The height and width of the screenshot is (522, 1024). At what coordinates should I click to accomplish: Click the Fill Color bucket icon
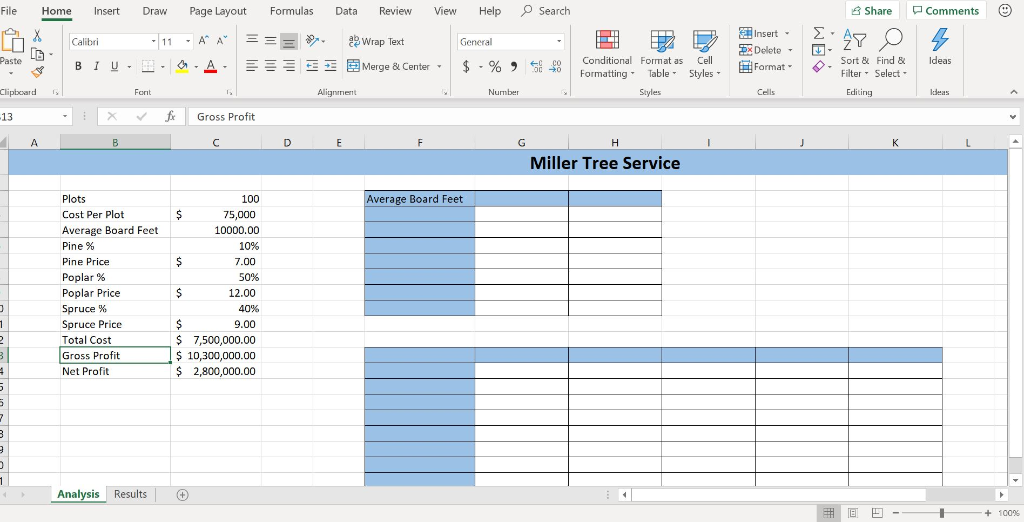pyautogui.click(x=182, y=66)
